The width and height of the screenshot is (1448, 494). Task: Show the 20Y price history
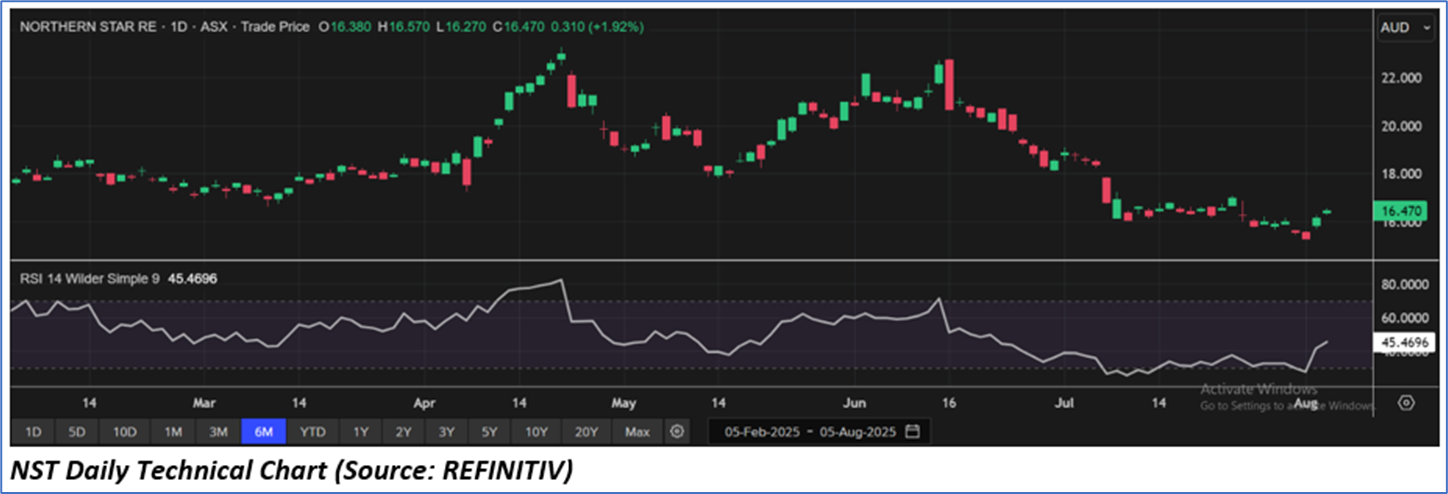(586, 432)
